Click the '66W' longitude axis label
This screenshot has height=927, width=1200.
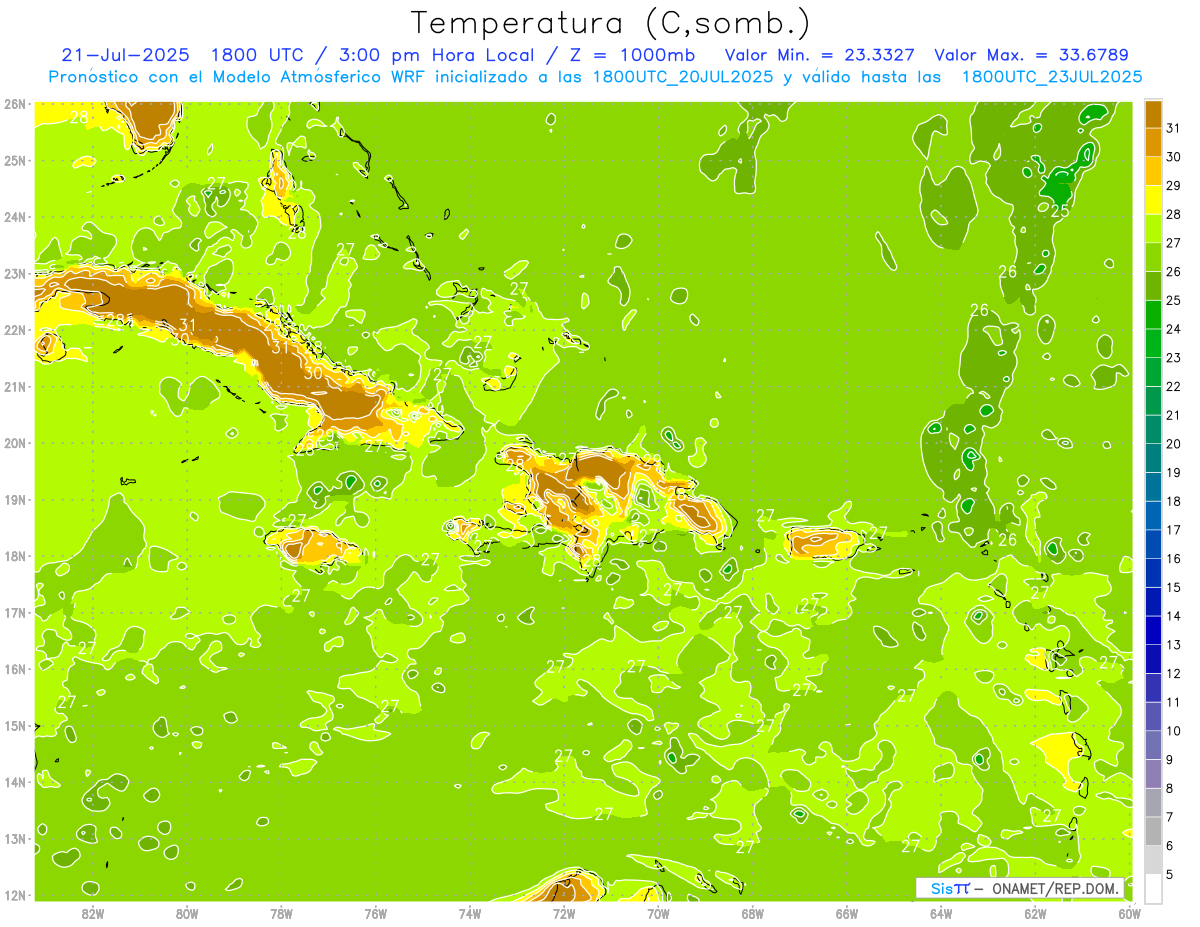pos(847,913)
